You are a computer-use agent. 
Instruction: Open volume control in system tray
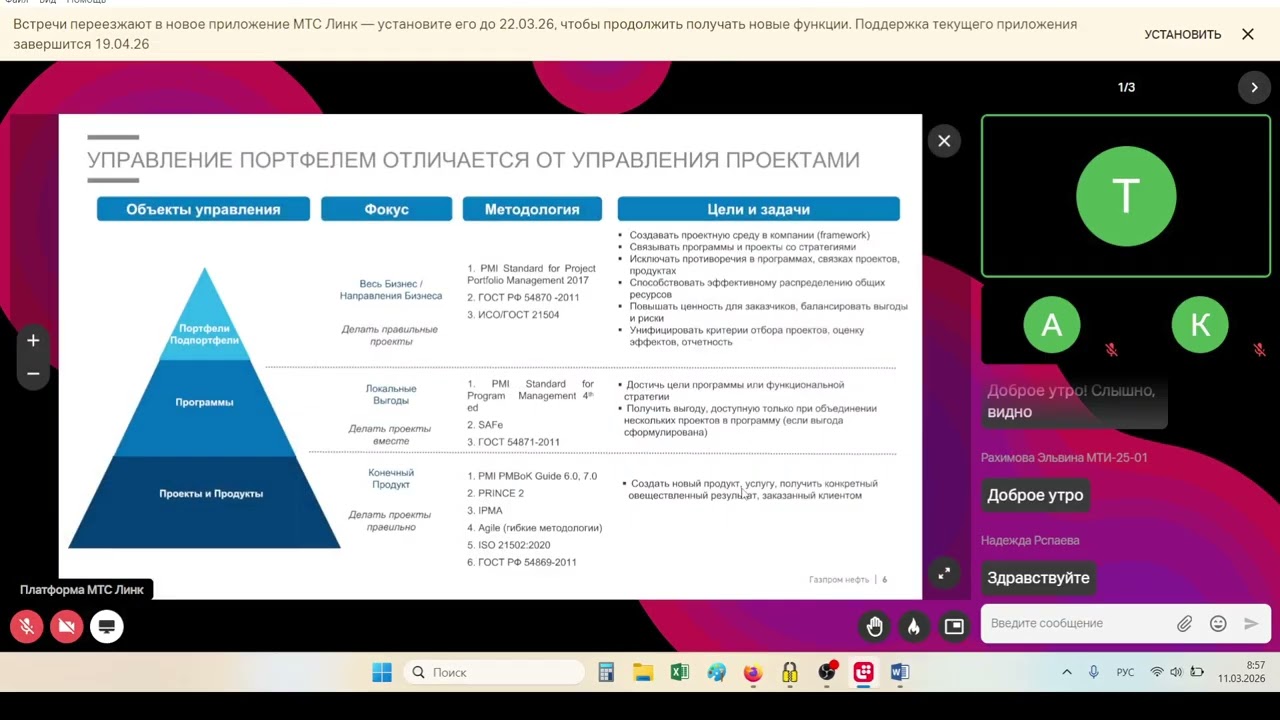1176,673
